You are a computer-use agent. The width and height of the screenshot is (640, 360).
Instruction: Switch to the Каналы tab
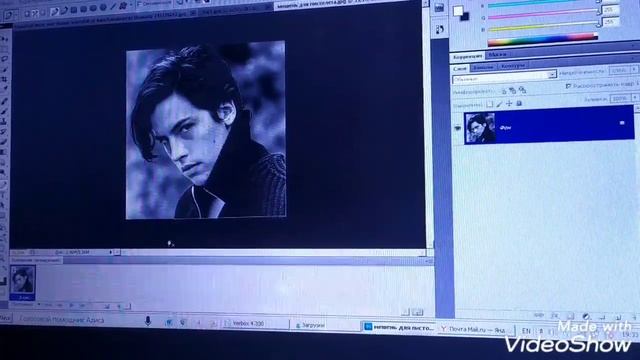[x=483, y=67]
